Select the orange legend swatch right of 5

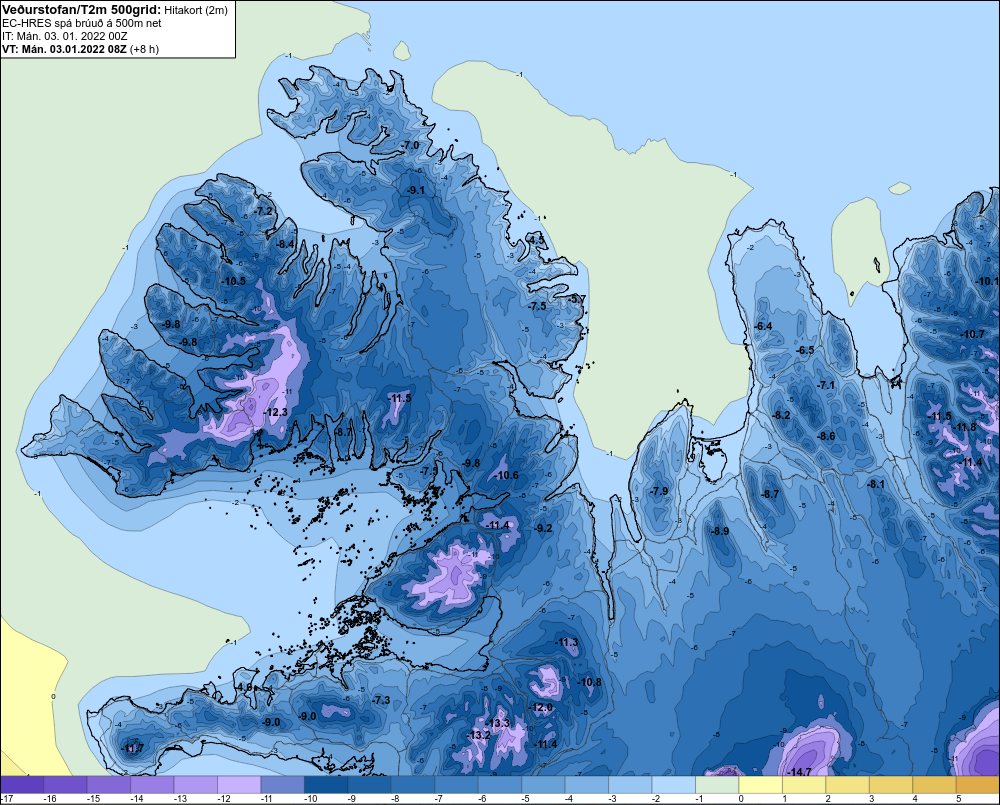(x=978, y=784)
